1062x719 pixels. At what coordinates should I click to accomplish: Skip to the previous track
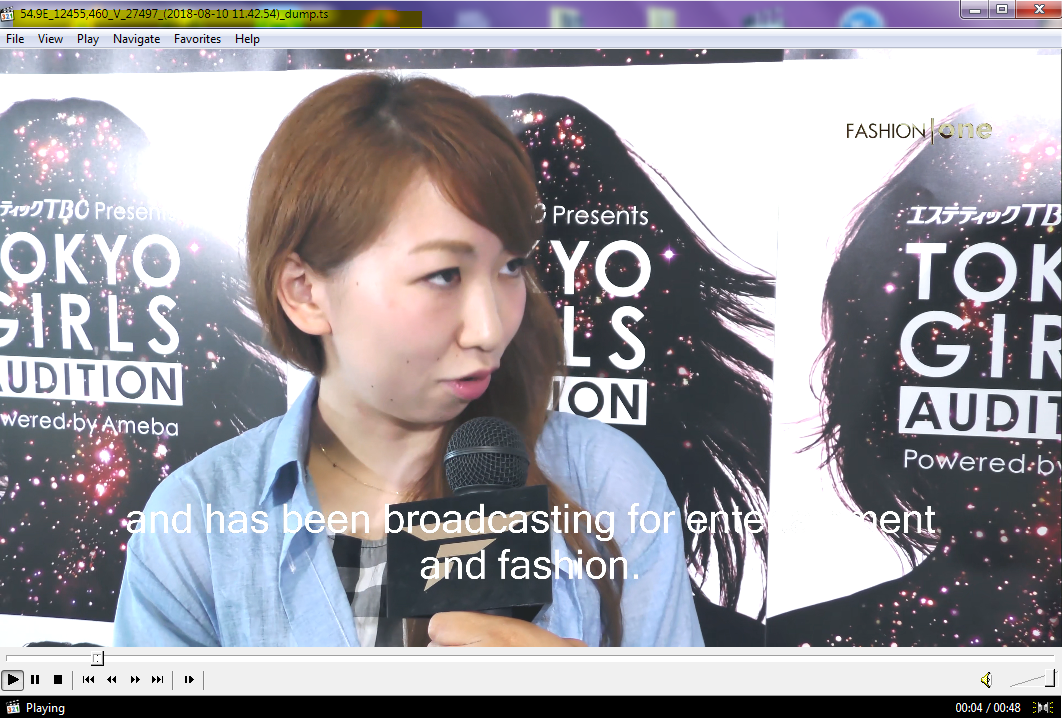(88, 680)
